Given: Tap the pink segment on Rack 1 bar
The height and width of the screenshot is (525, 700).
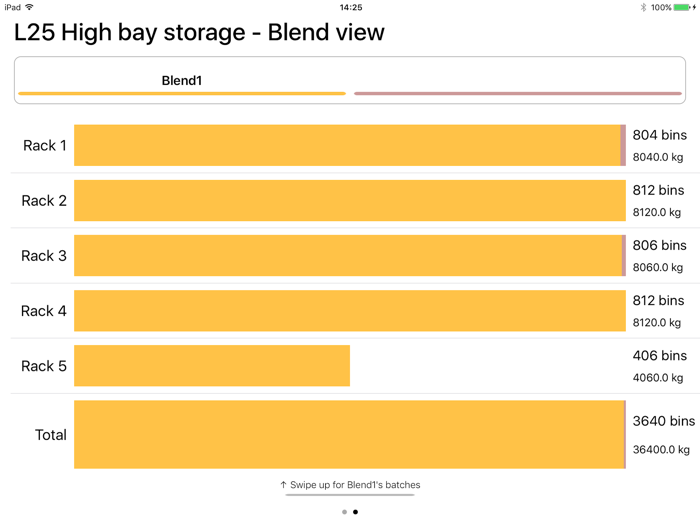Looking at the screenshot, I should click(623, 145).
